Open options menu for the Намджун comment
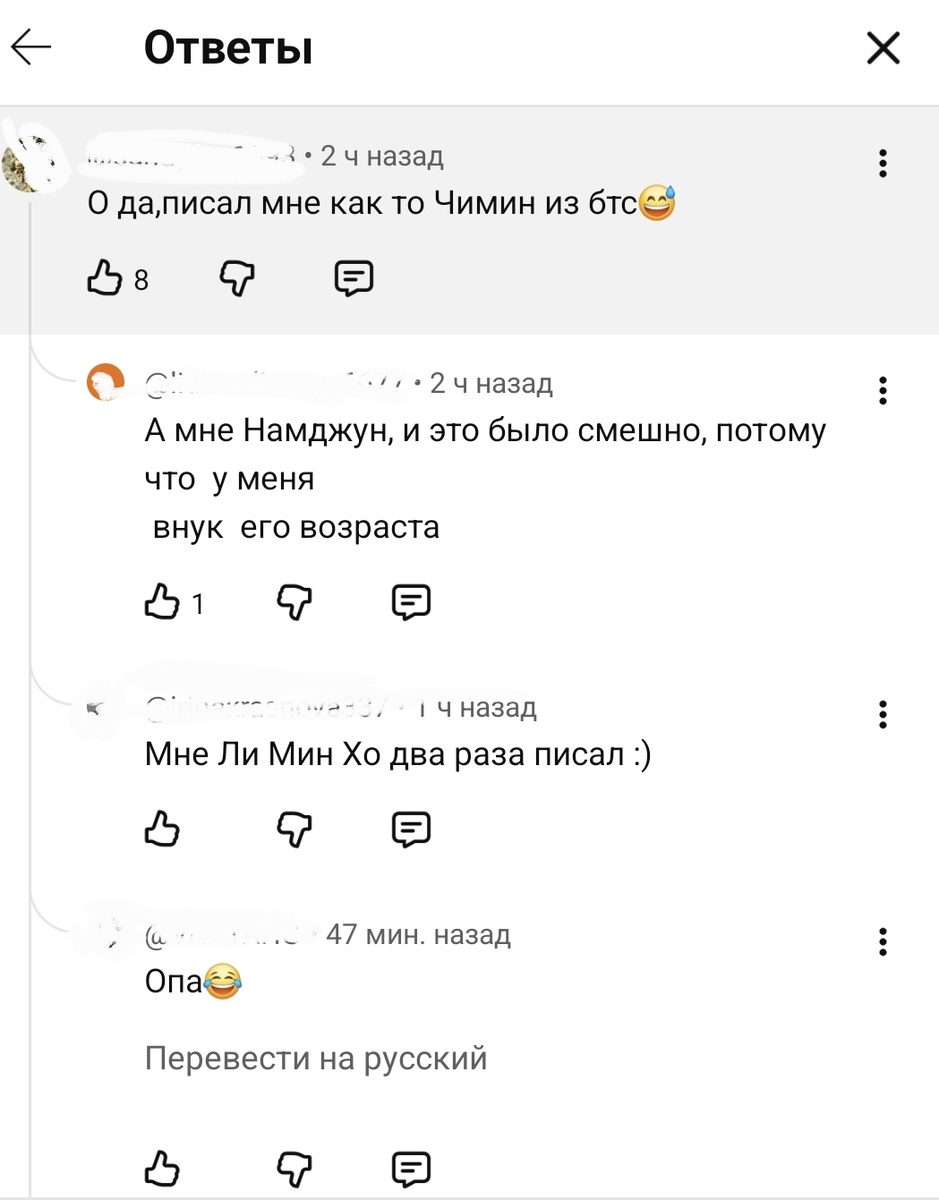 tap(882, 392)
